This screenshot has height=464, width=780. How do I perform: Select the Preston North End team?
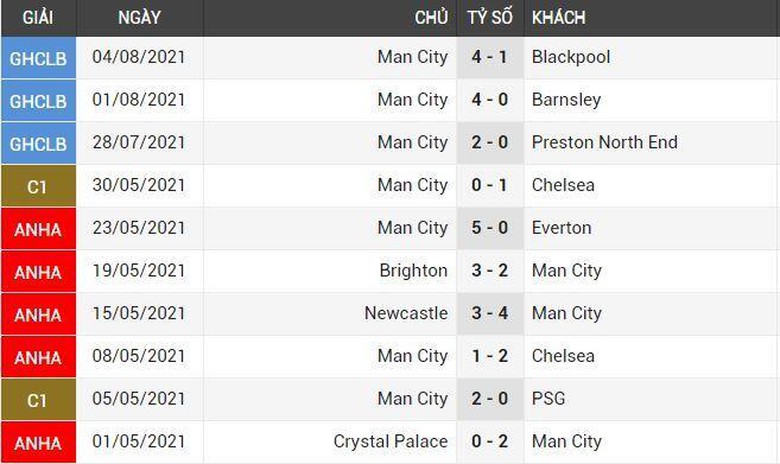click(x=604, y=142)
